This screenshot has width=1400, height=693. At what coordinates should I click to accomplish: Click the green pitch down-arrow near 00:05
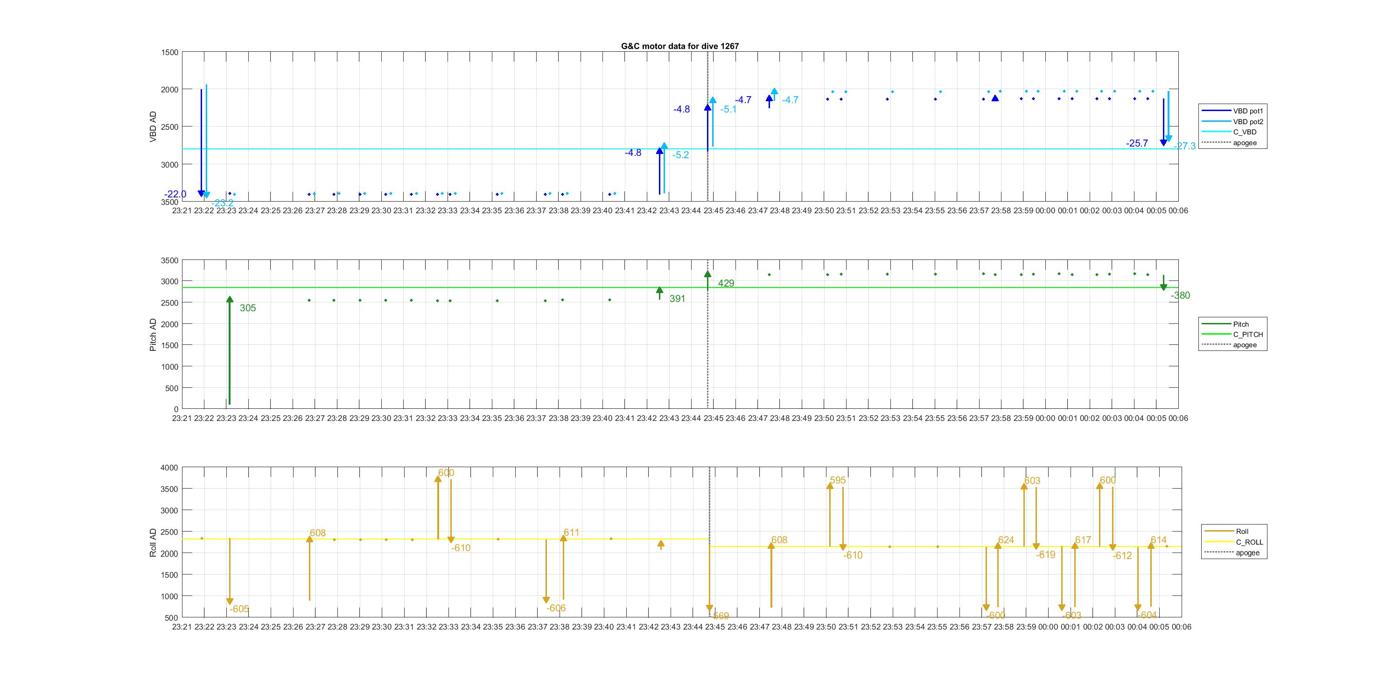1163,283
